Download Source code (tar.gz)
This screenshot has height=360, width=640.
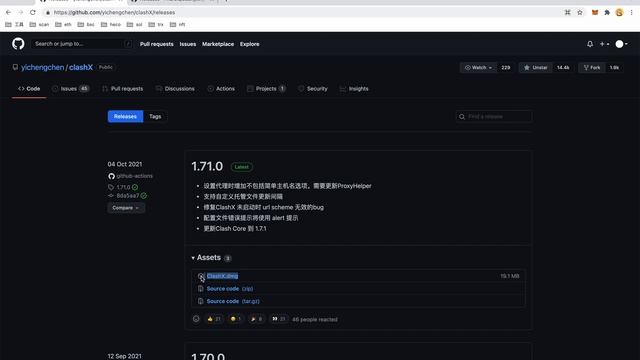(x=233, y=301)
